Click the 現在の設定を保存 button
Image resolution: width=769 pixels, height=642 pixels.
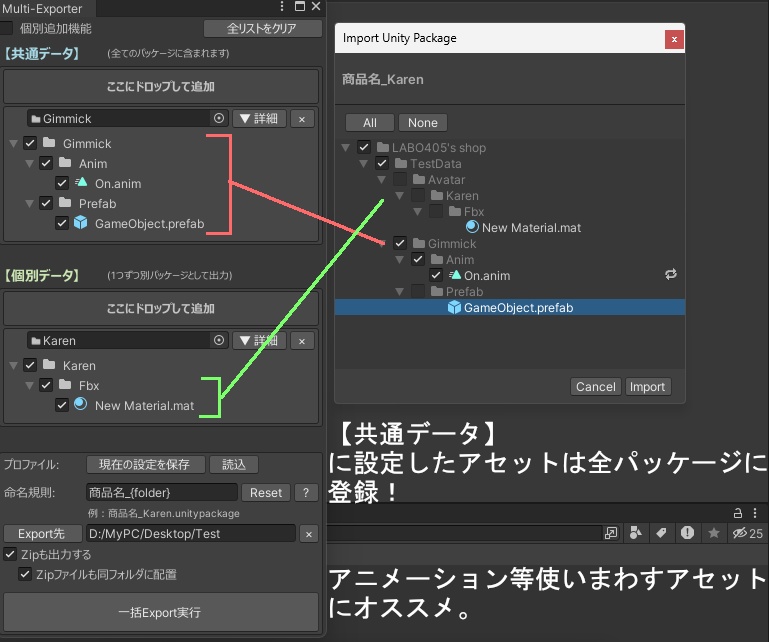click(145, 464)
